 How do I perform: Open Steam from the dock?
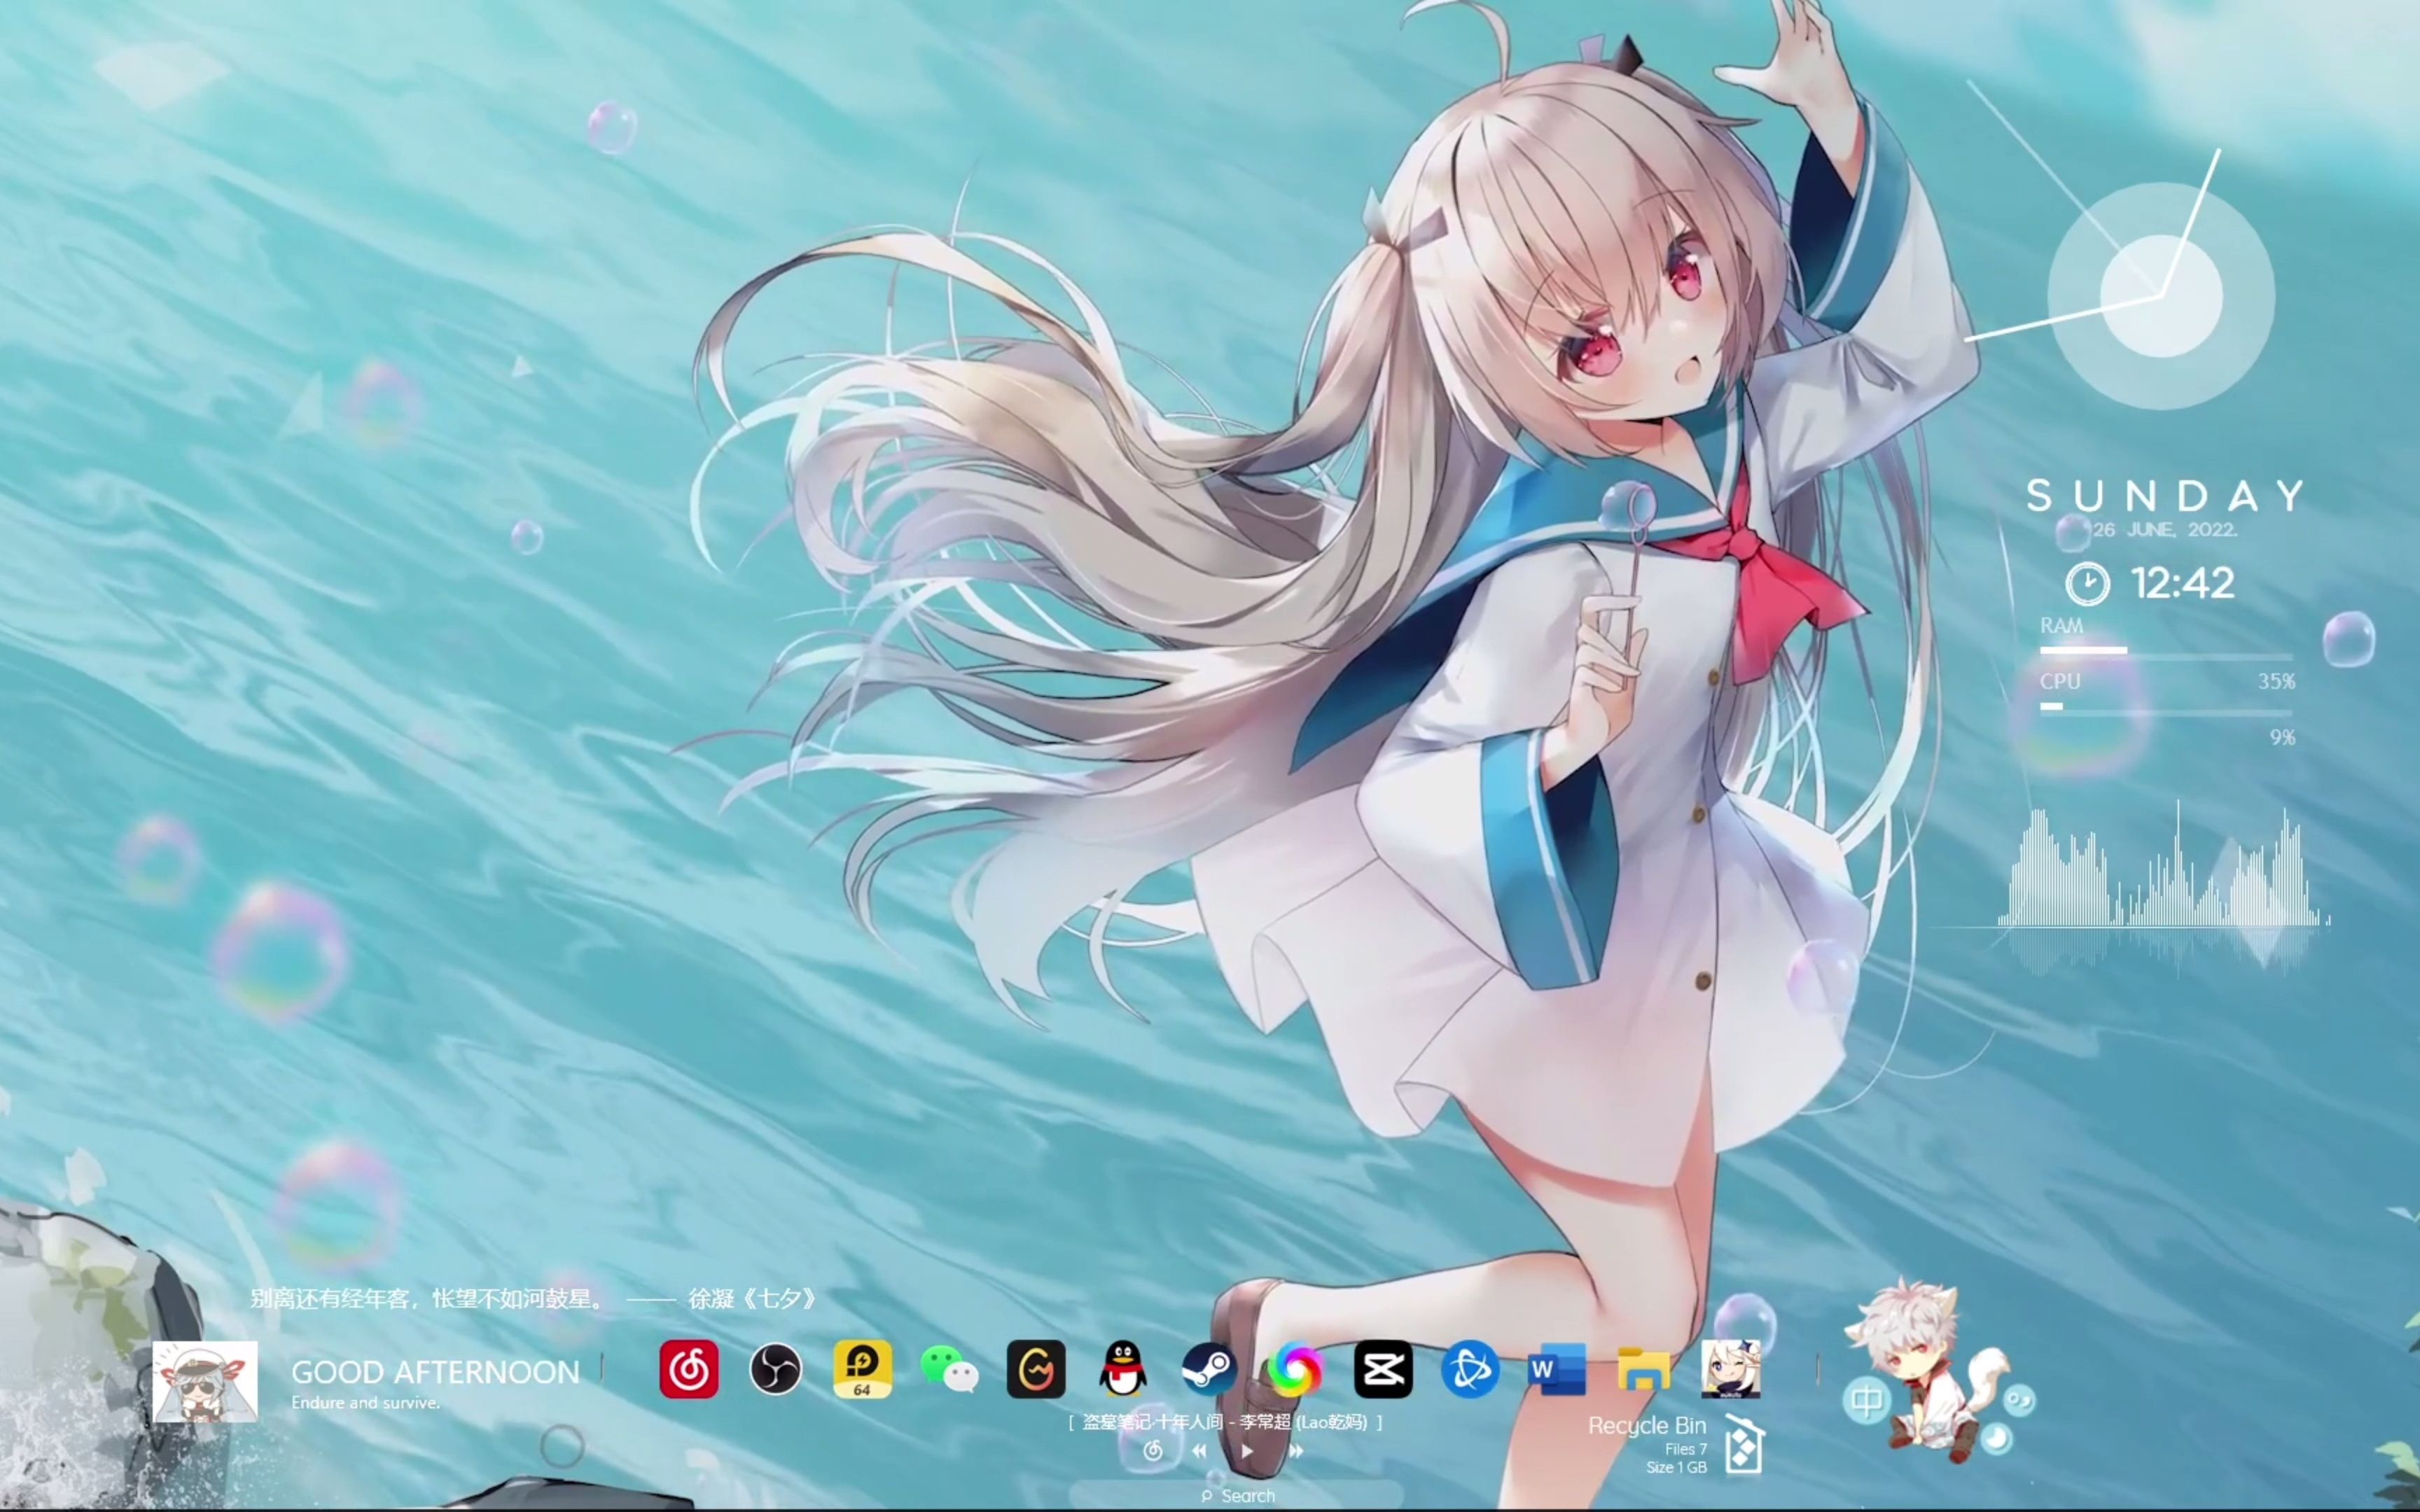click(x=1209, y=1369)
